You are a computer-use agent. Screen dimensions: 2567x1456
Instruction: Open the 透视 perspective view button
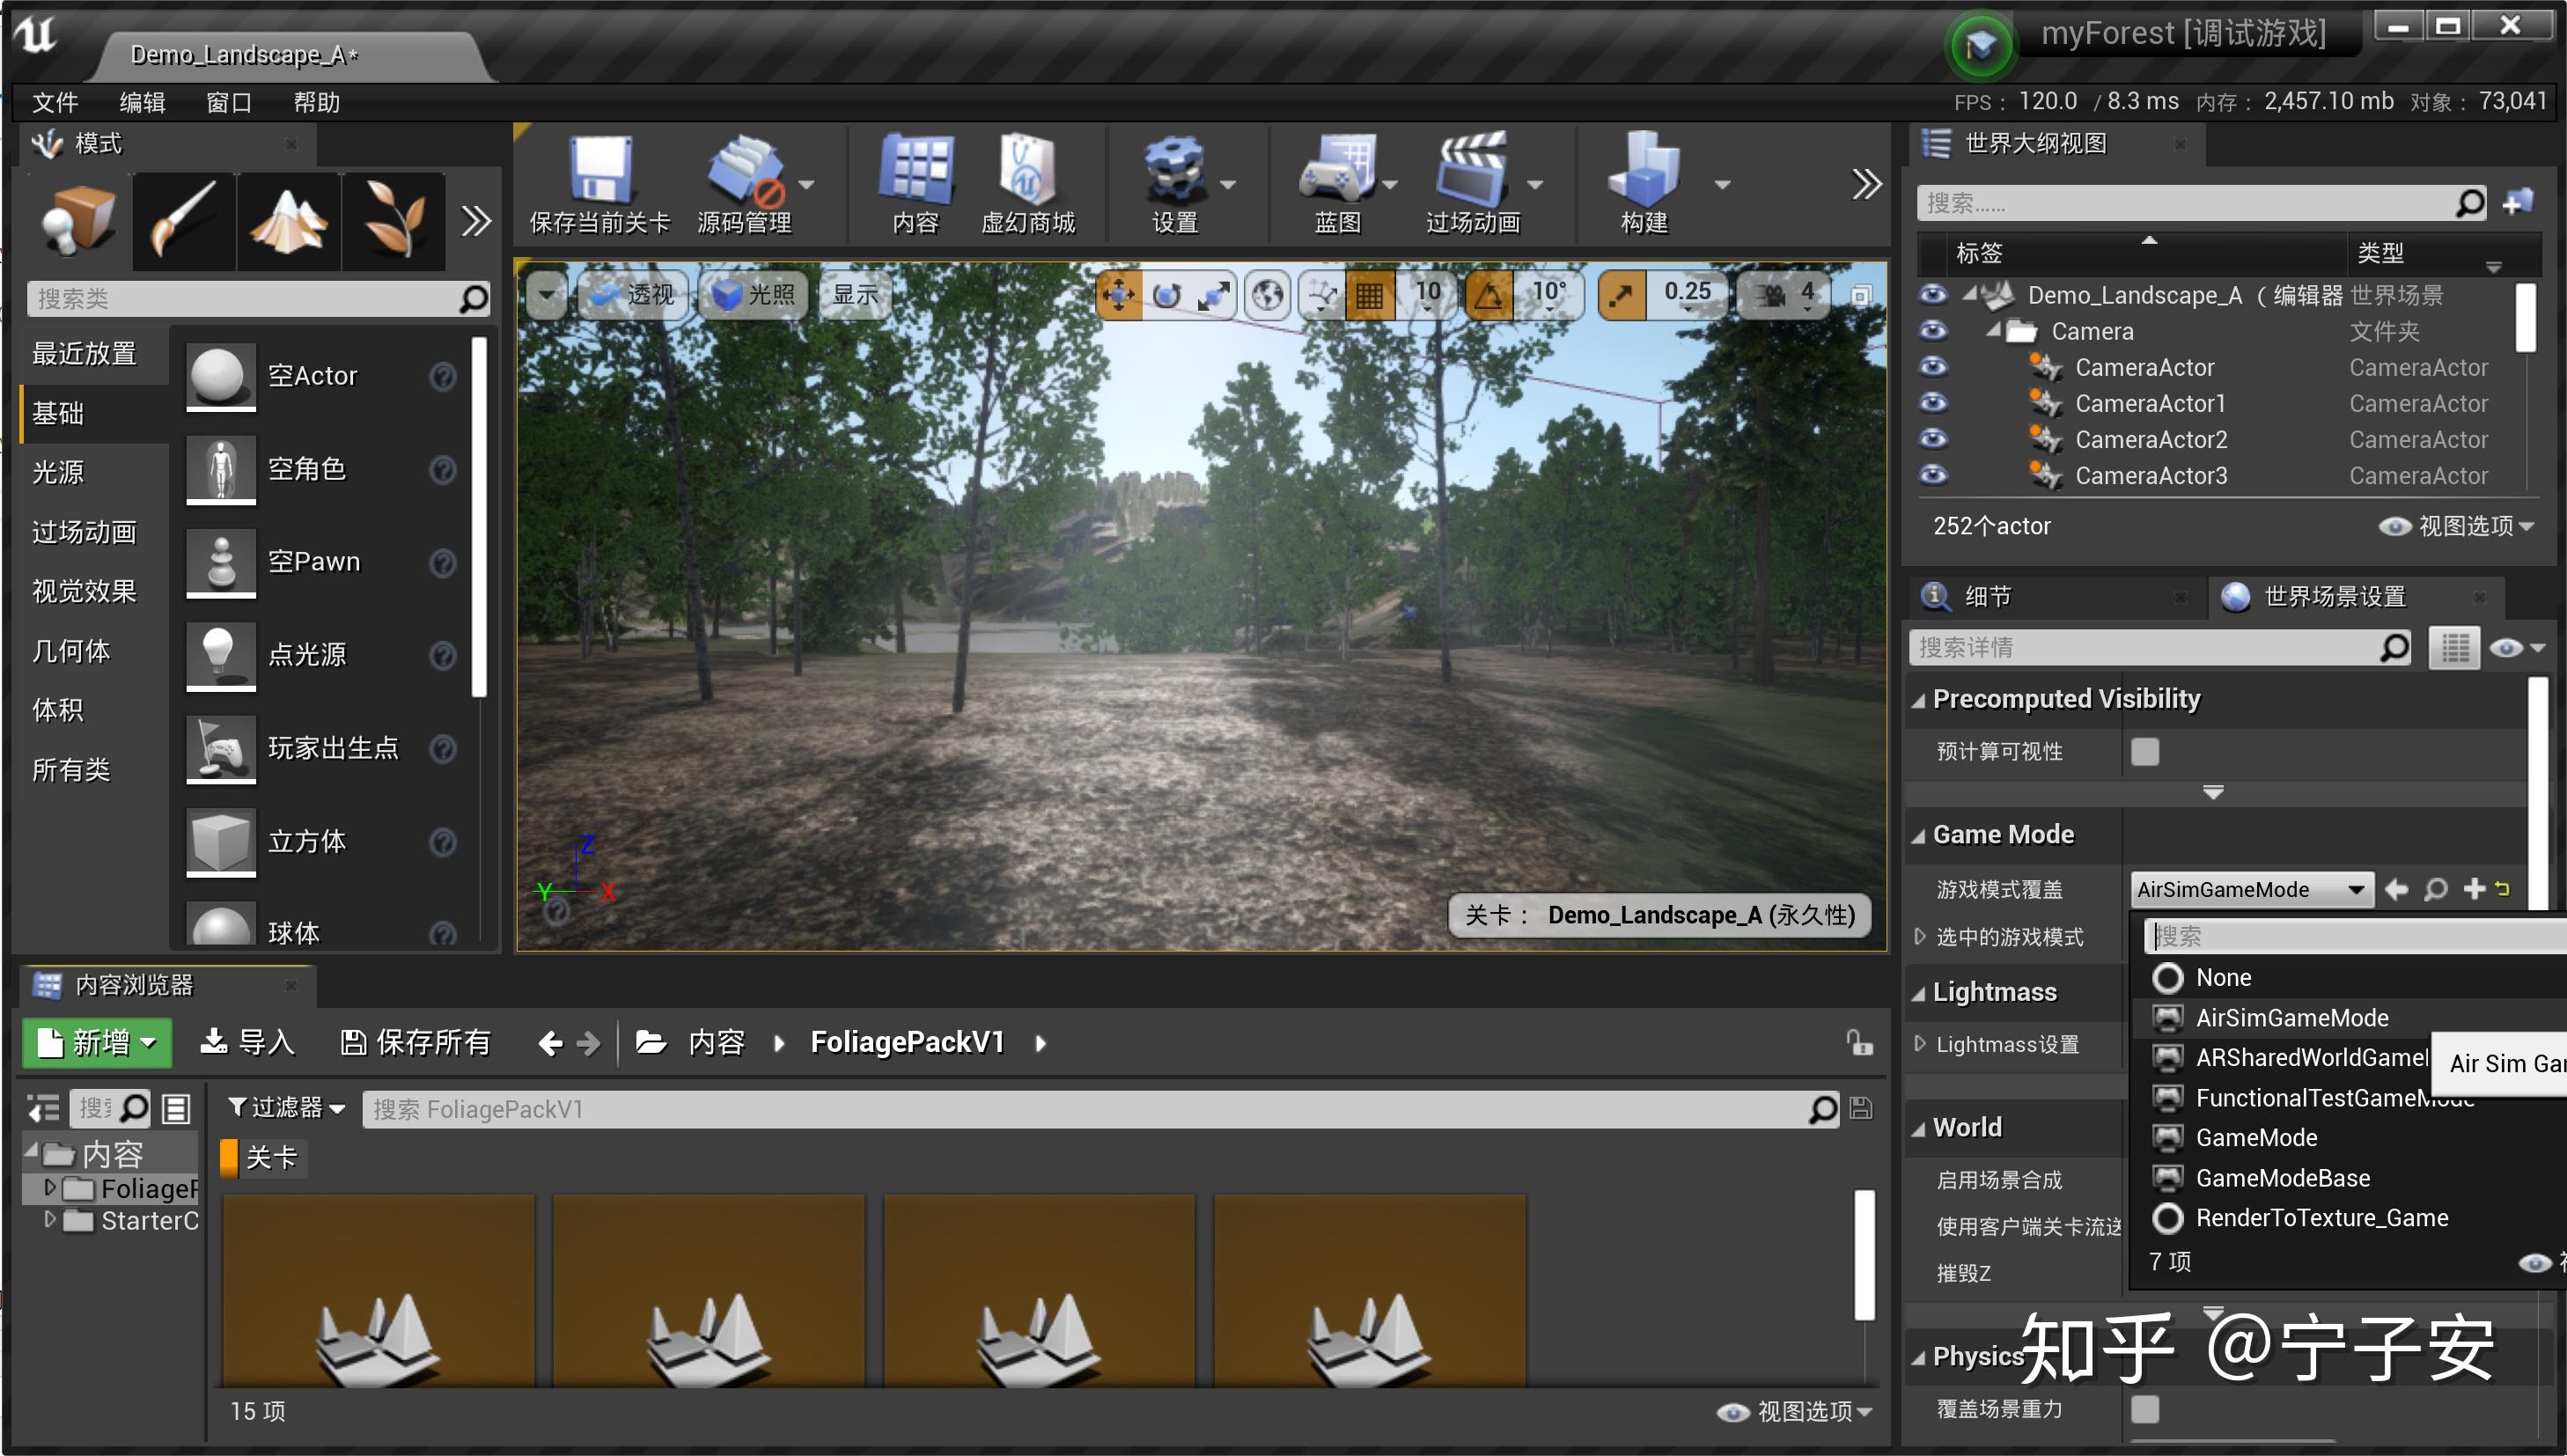pyautogui.click(x=634, y=295)
